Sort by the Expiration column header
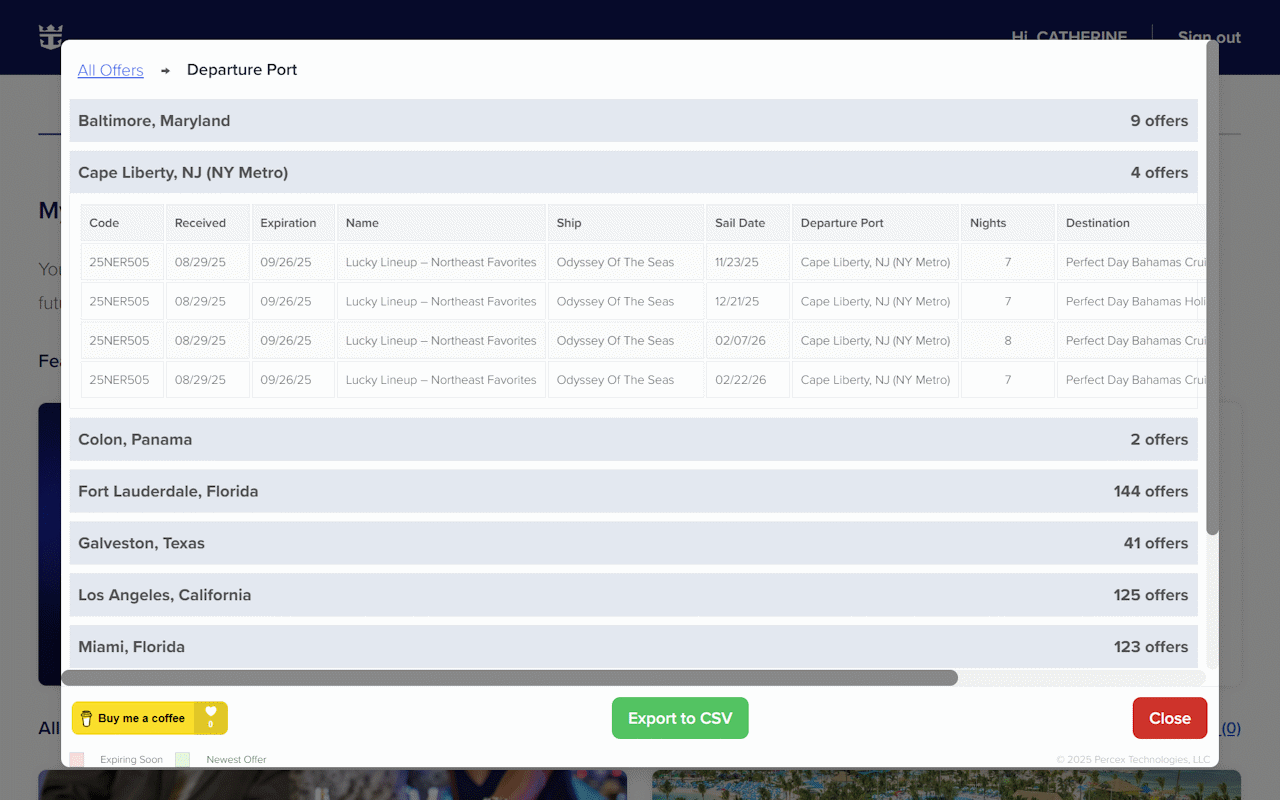The width and height of the screenshot is (1280, 800). click(x=293, y=223)
